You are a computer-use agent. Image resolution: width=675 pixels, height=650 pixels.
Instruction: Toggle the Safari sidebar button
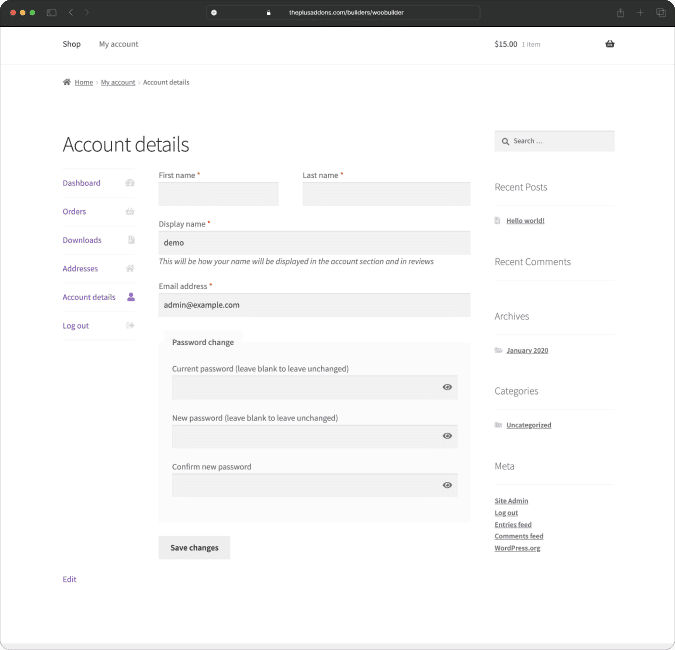click(51, 12)
